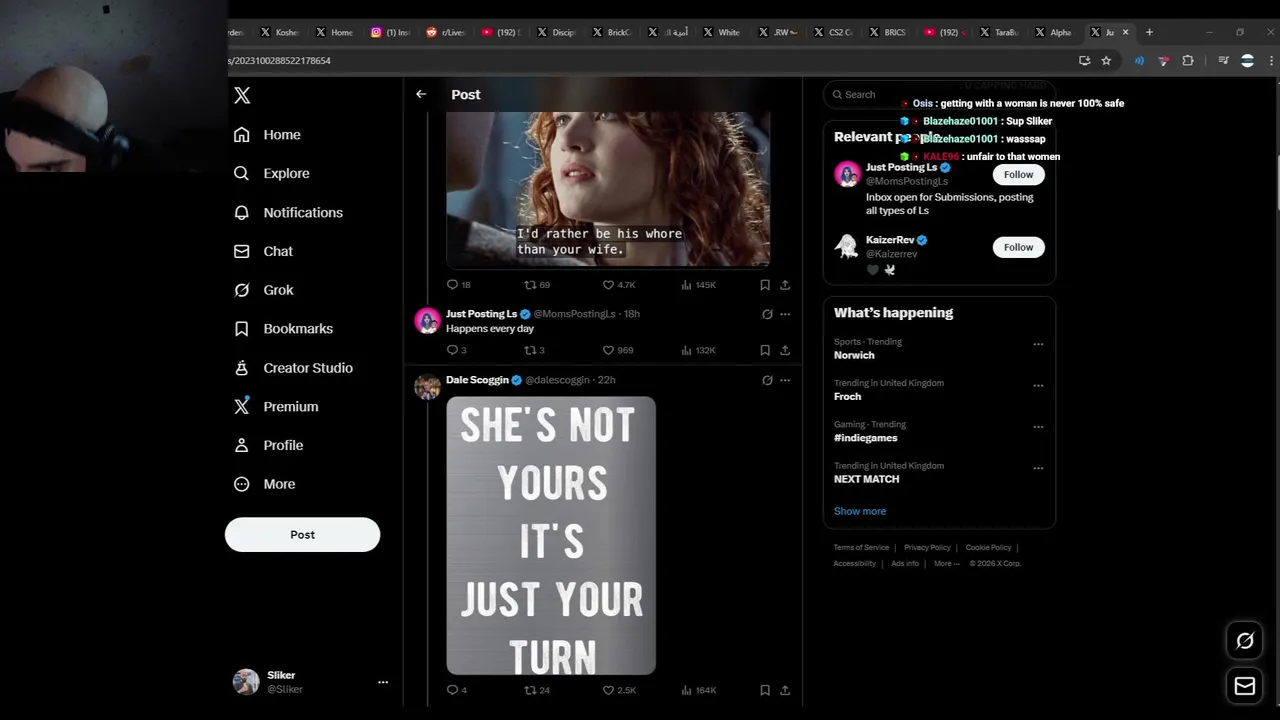Screen dimensions: 1280x720
Task: Click the X logo in the sidebar
Action: 242,95
